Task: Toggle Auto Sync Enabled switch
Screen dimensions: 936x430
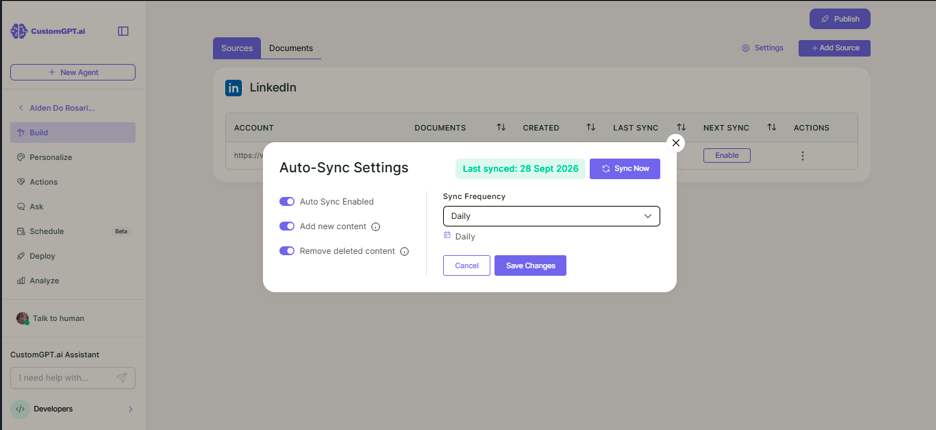Action: (287, 201)
